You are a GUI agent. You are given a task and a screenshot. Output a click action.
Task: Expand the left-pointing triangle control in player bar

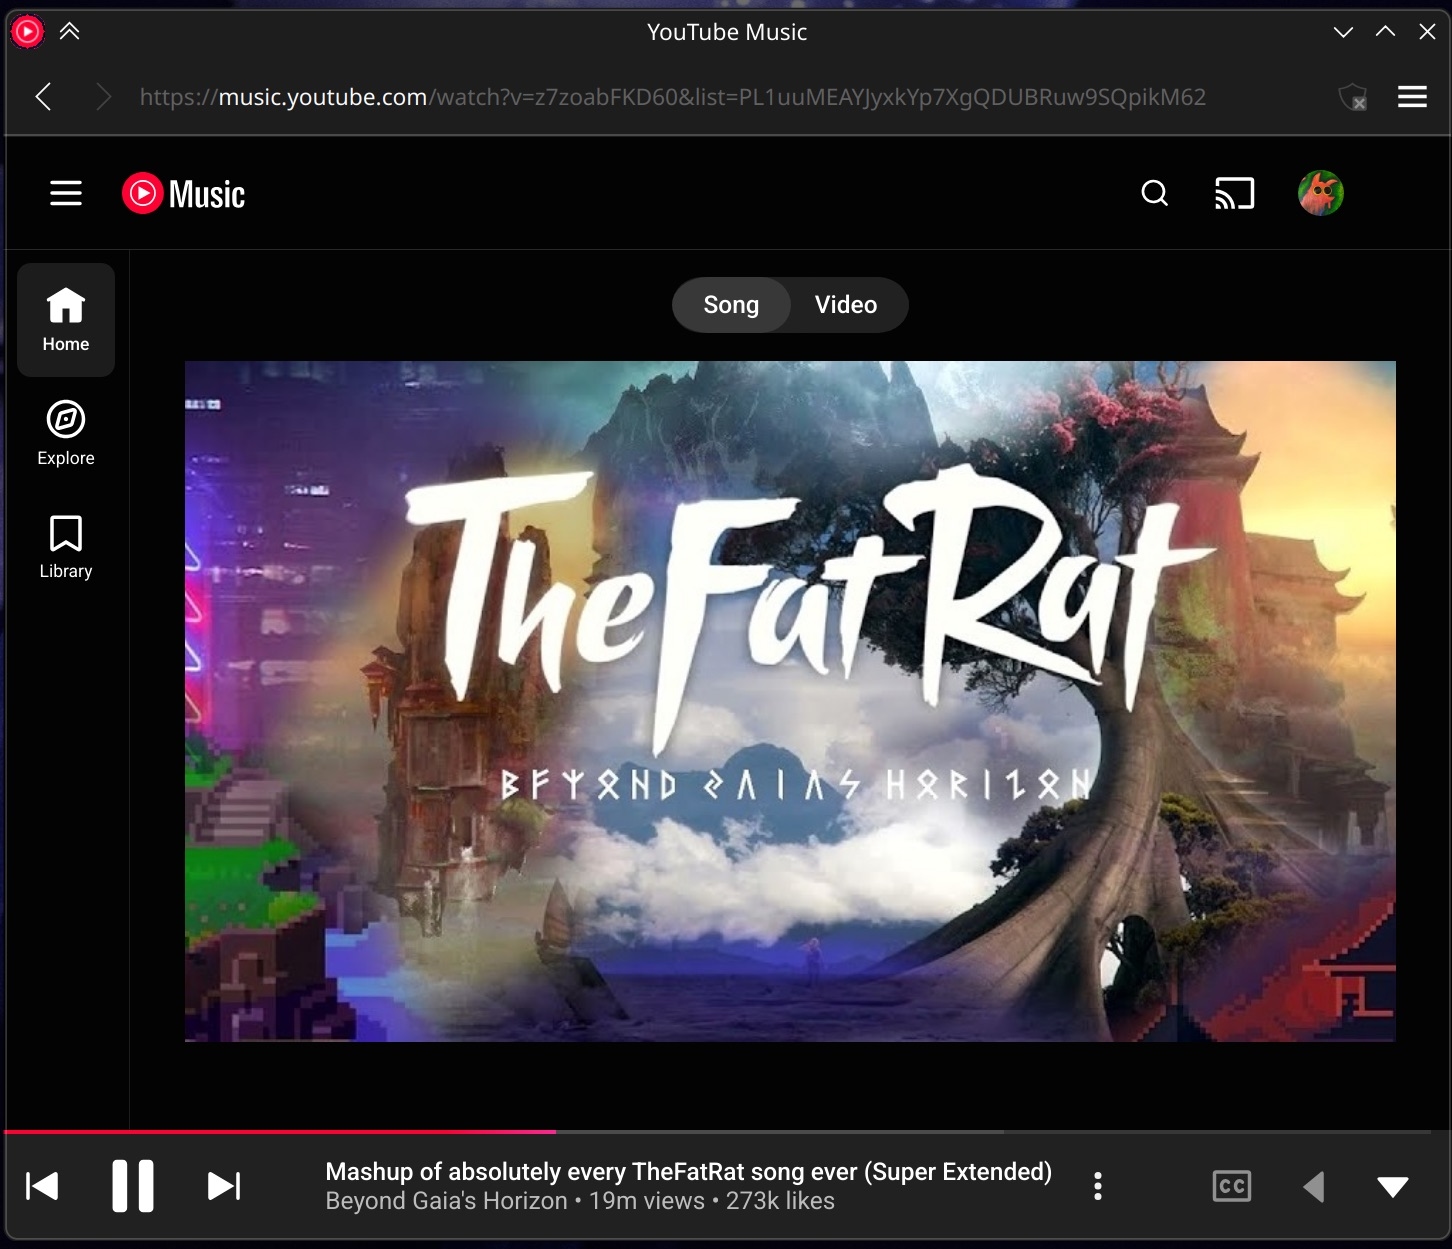click(x=1314, y=1186)
